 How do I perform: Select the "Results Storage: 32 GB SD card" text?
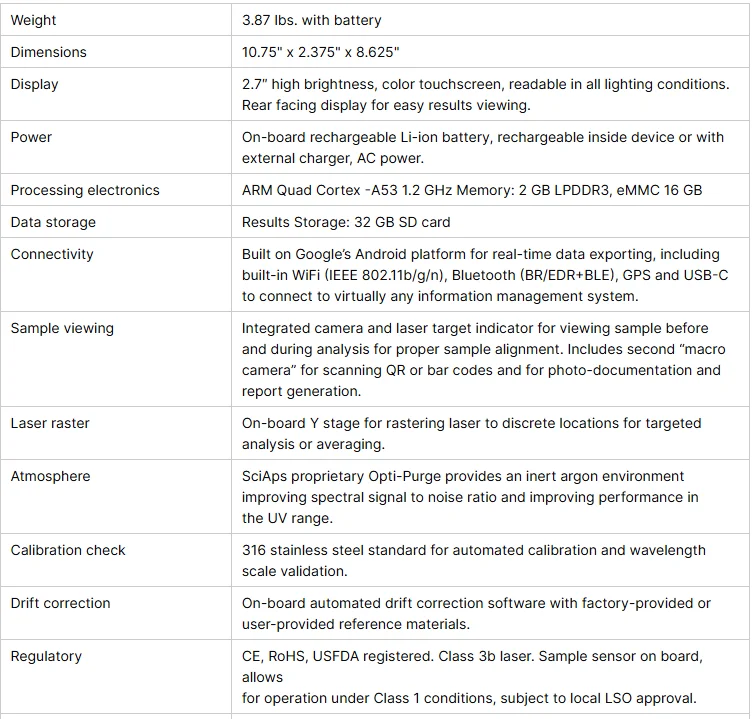tap(346, 222)
